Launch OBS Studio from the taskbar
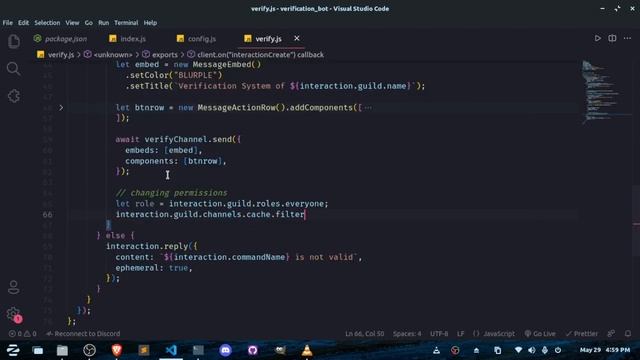 click(89, 350)
